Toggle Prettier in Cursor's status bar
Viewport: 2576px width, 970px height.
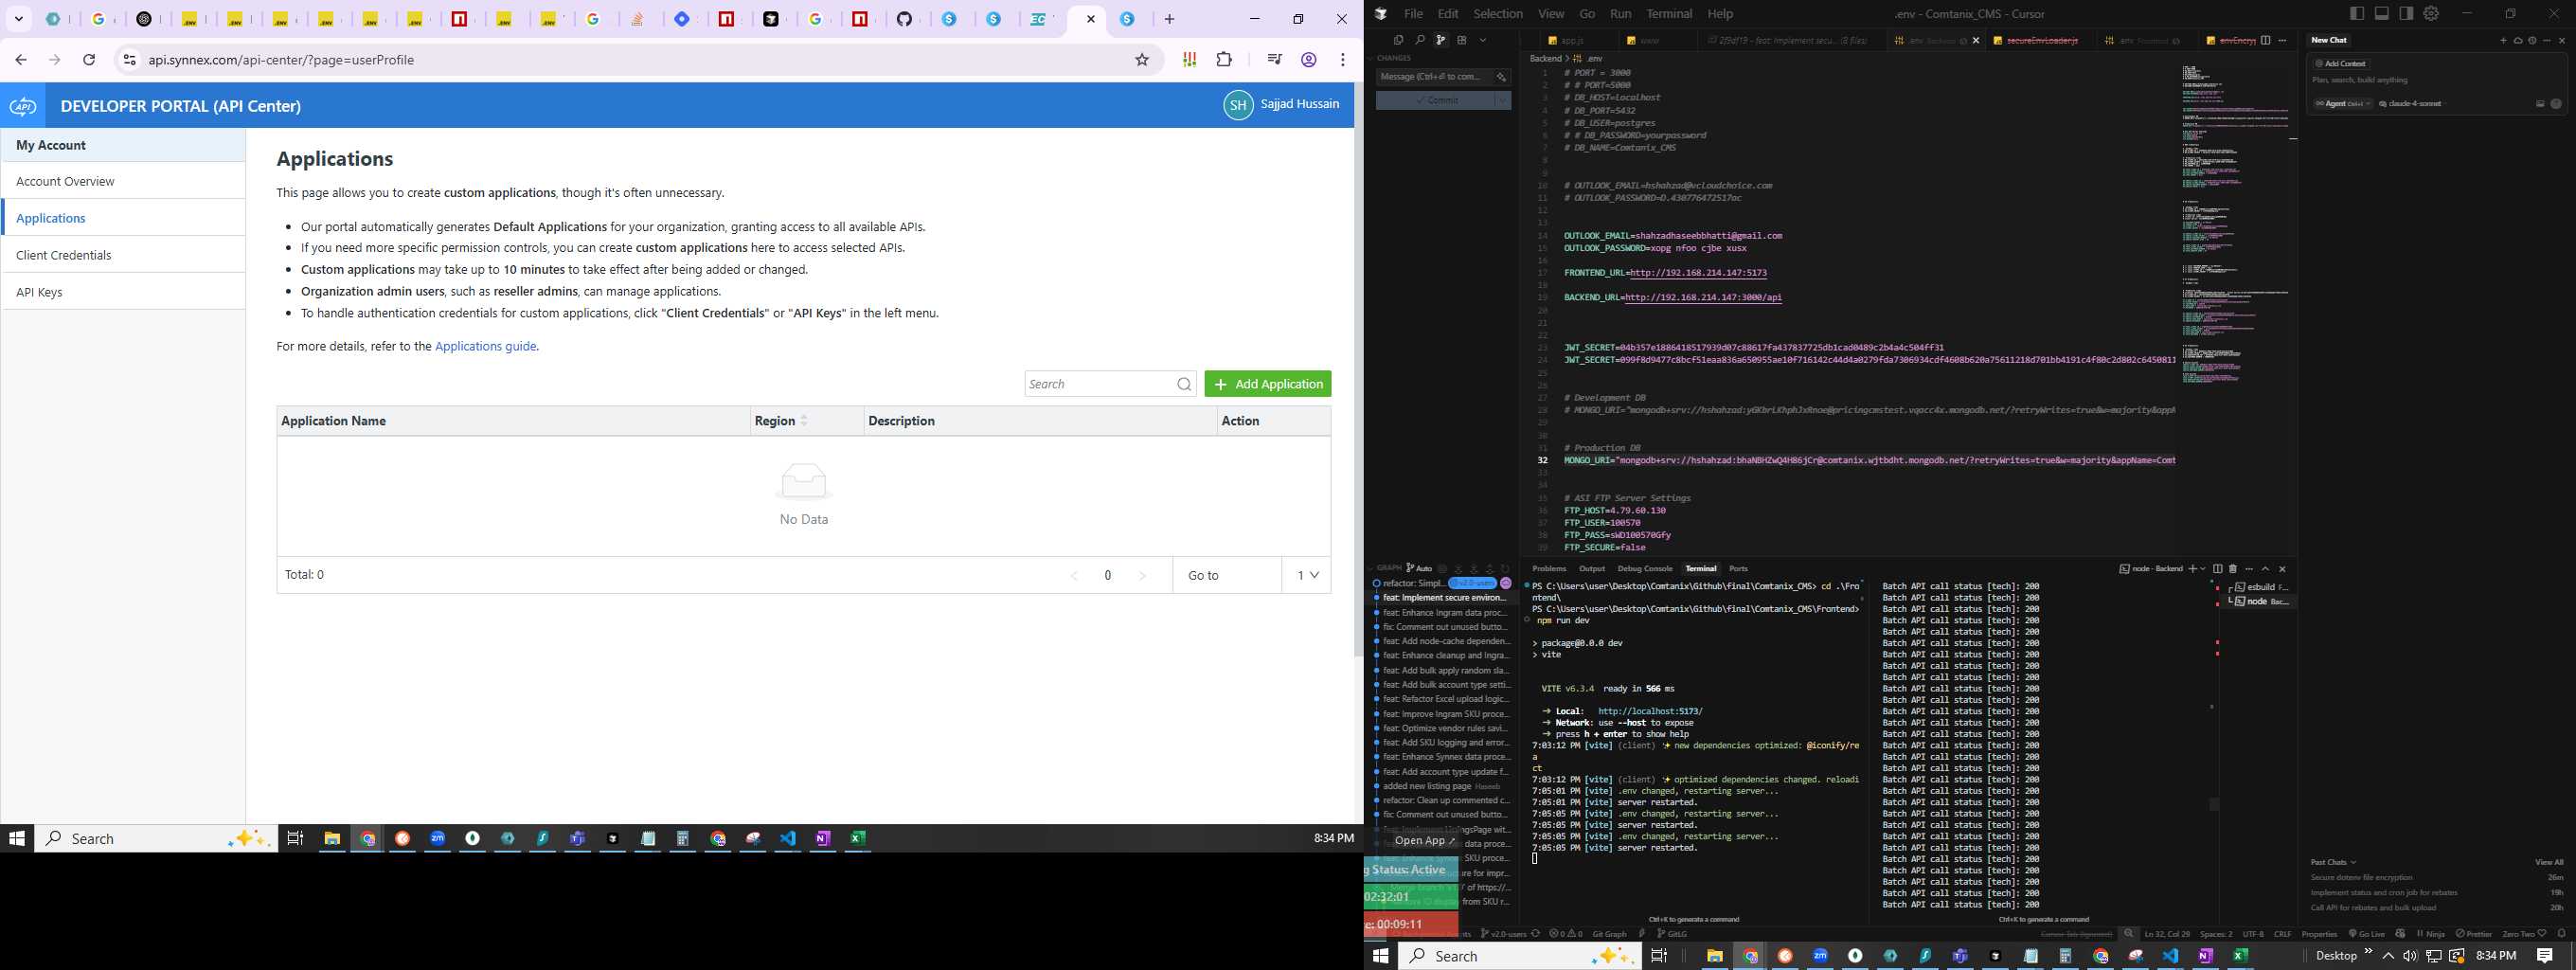coord(2474,934)
